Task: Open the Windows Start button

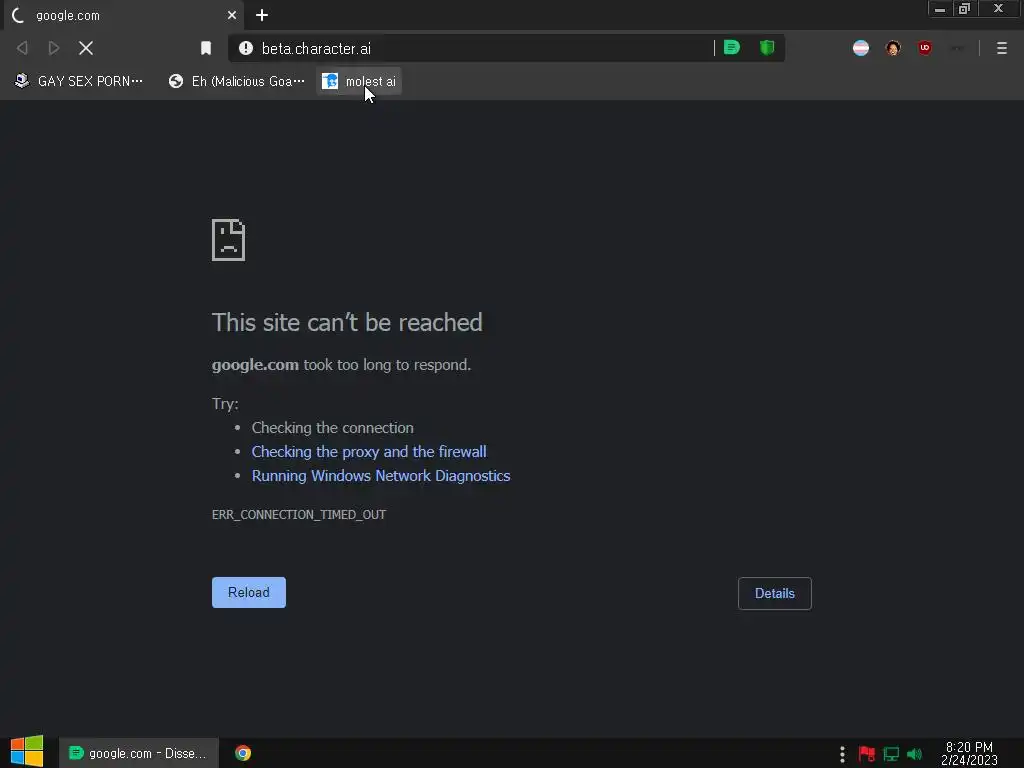Action: pyautogui.click(x=27, y=752)
